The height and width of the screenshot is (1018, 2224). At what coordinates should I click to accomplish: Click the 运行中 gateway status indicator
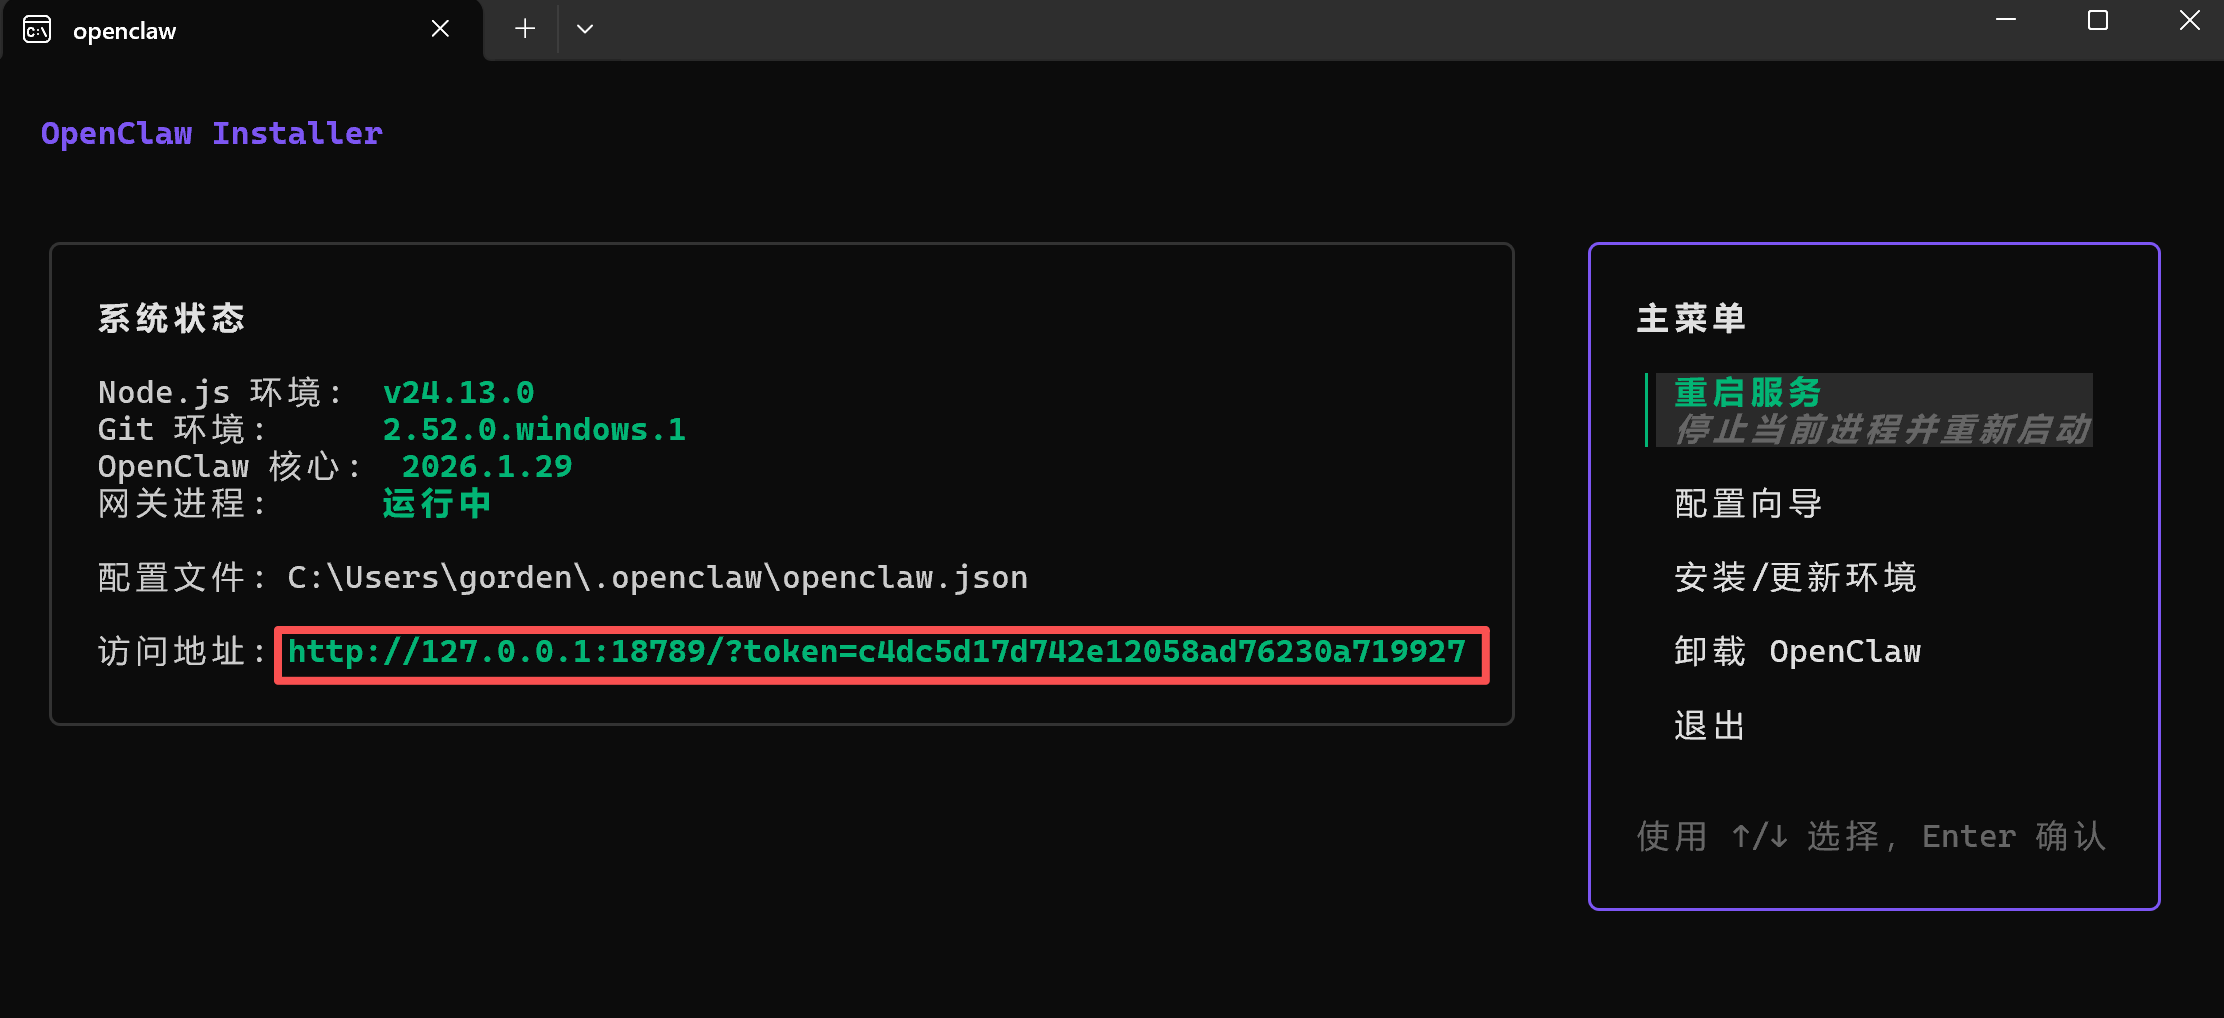(437, 504)
